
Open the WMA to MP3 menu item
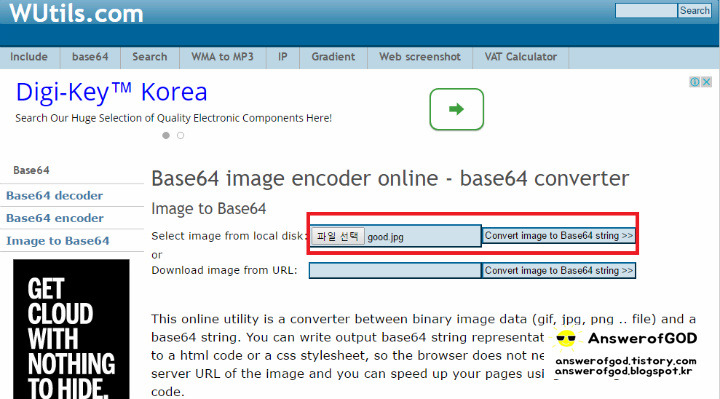(x=222, y=57)
